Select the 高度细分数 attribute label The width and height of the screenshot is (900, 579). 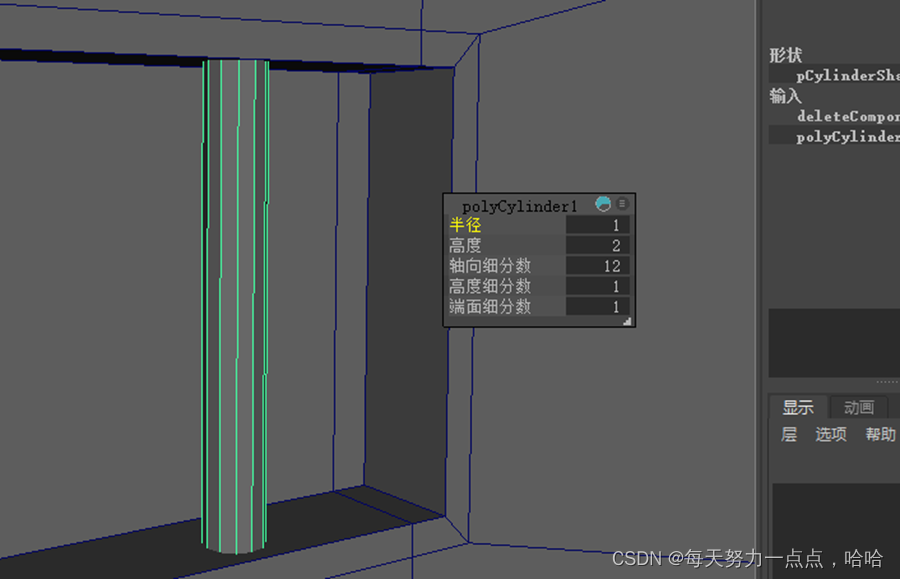point(490,286)
